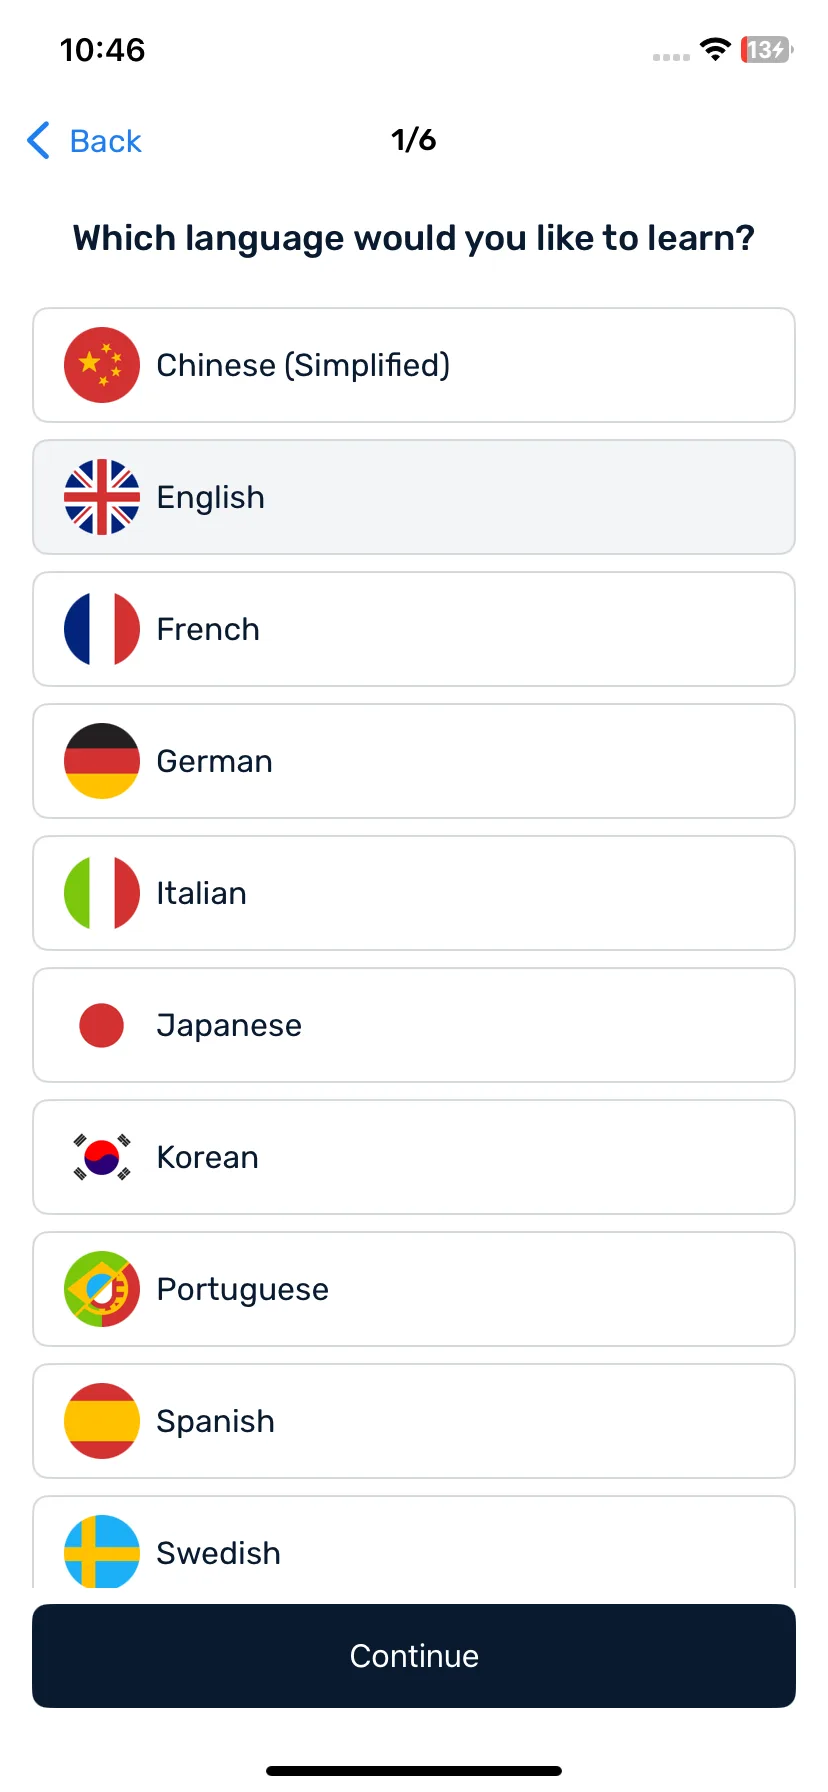Screen dimensions: 828x1792
Task: Tap the Japanese red circle flag icon
Action: 102,1025
